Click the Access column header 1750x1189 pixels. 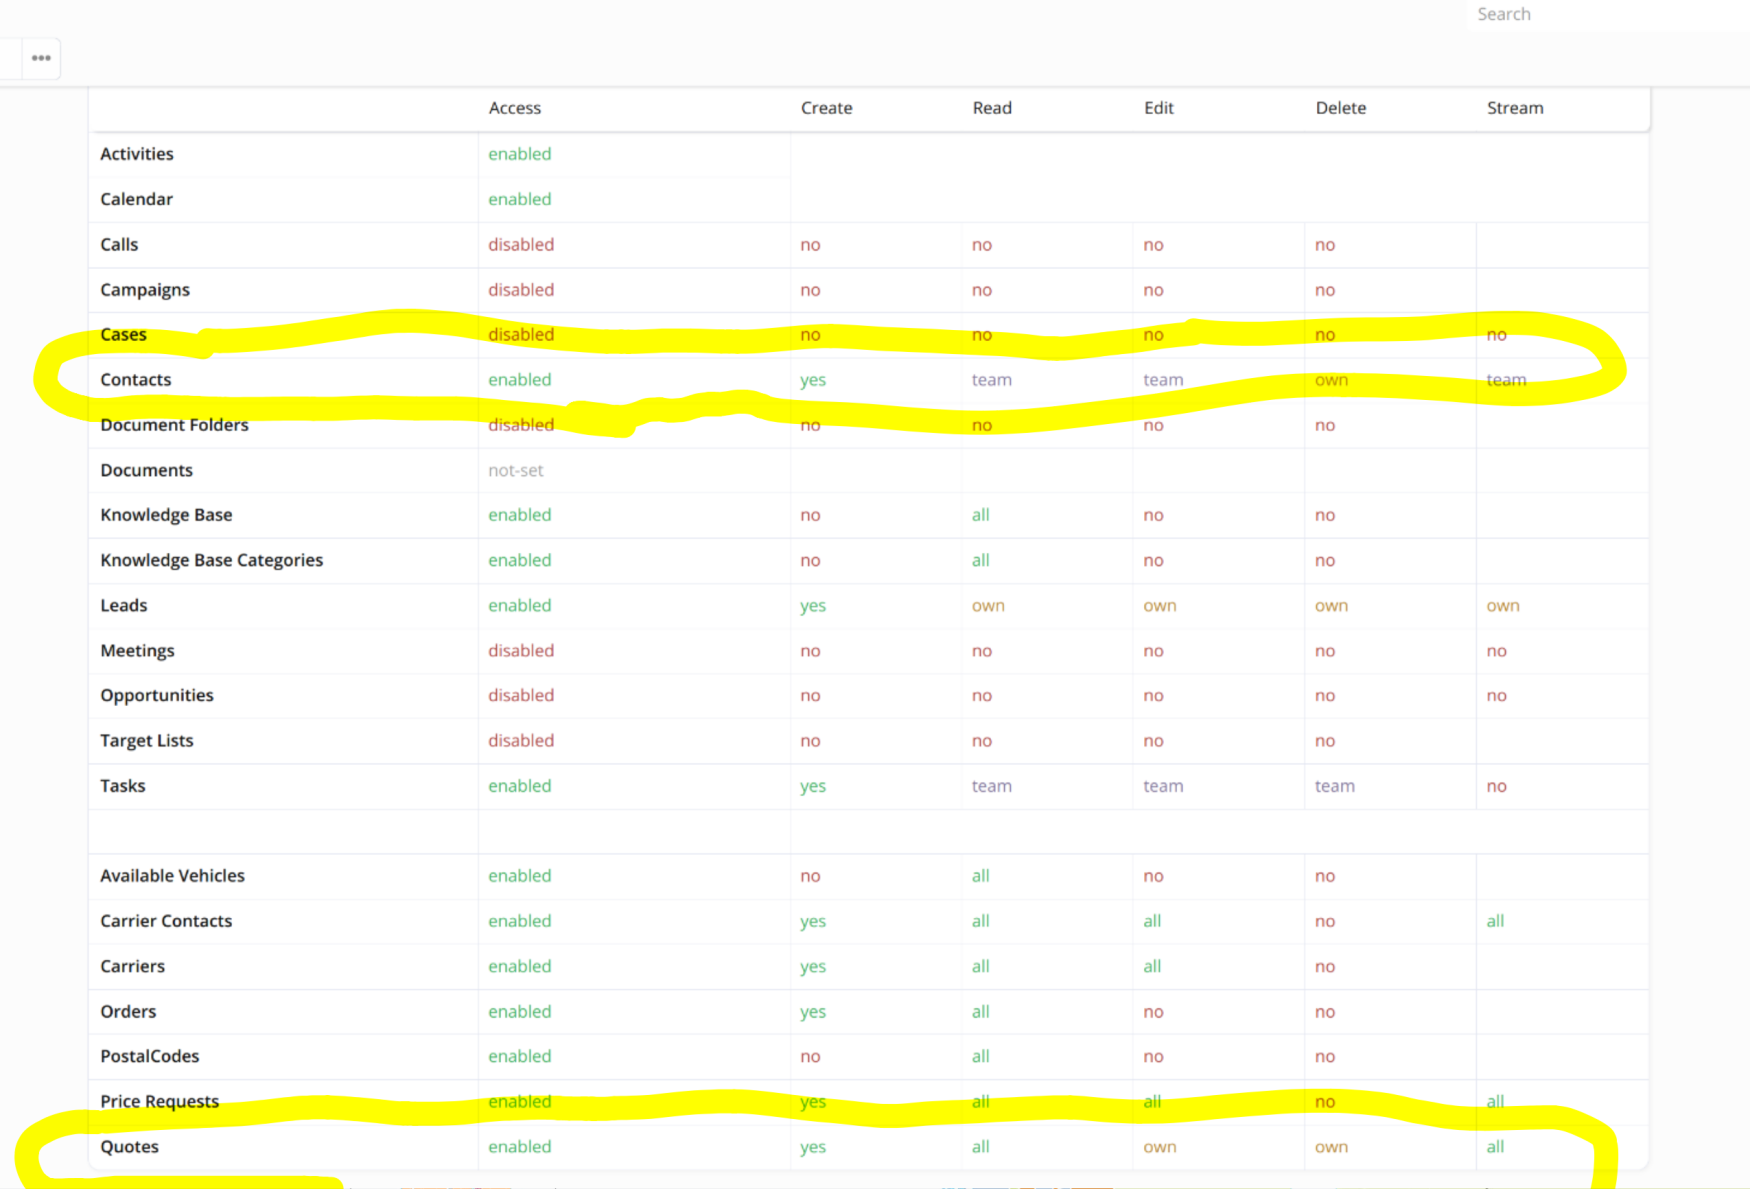pos(514,108)
